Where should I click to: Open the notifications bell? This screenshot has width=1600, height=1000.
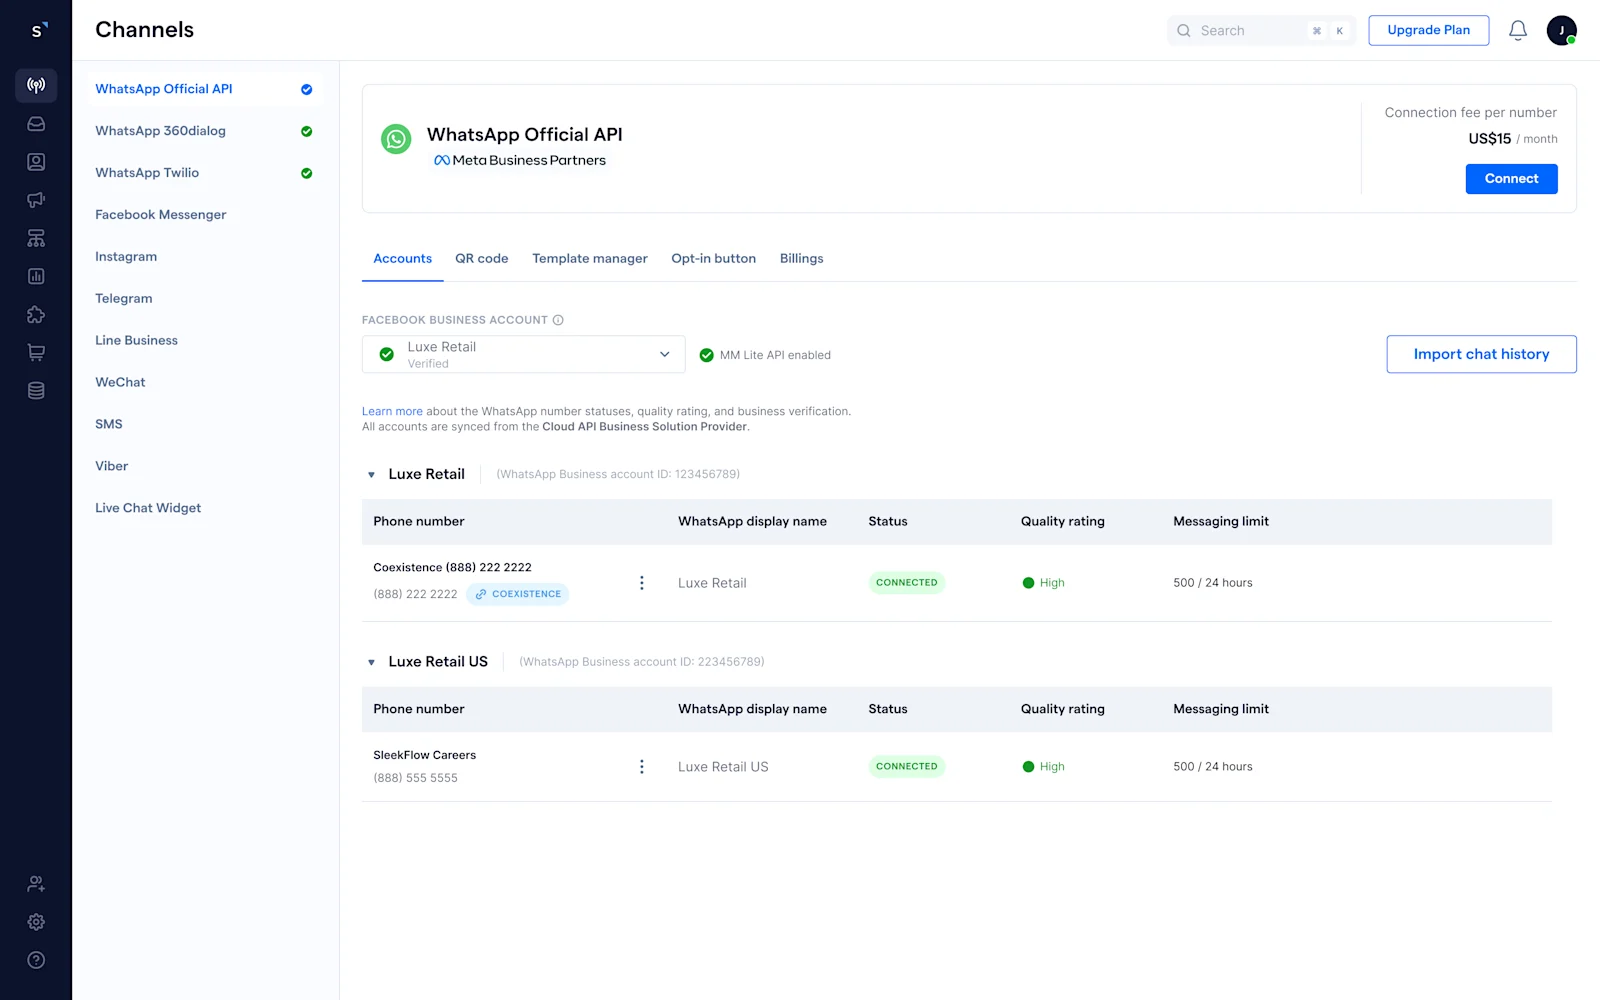pos(1518,30)
